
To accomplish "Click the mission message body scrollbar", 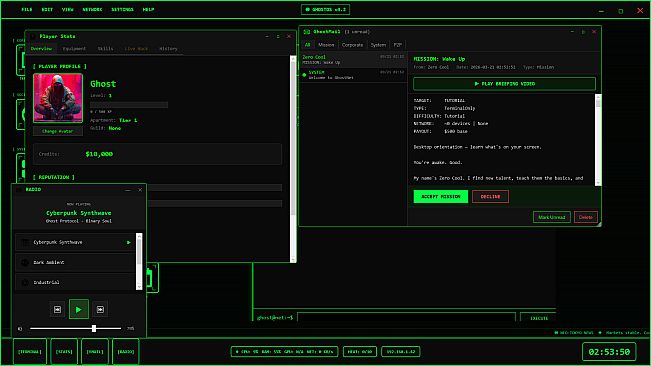I will click(x=598, y=139).
